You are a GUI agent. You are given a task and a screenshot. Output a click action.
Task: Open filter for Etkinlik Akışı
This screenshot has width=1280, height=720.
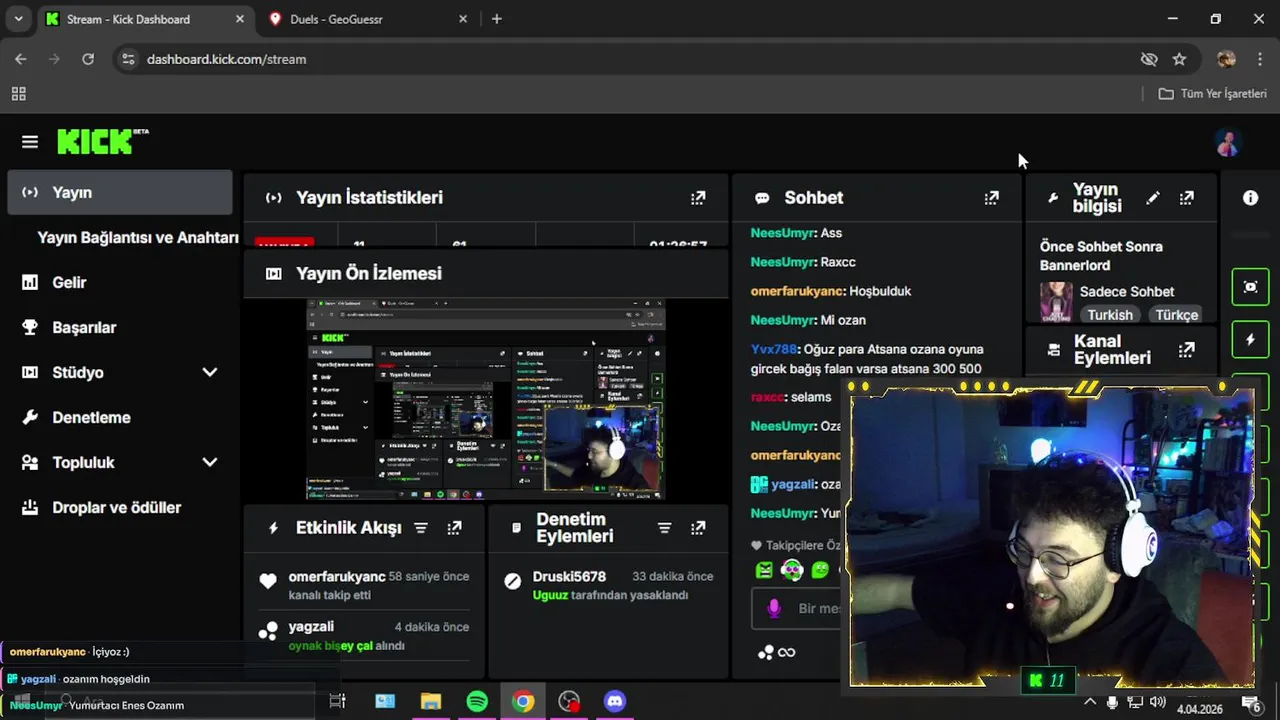coord(421,528)
